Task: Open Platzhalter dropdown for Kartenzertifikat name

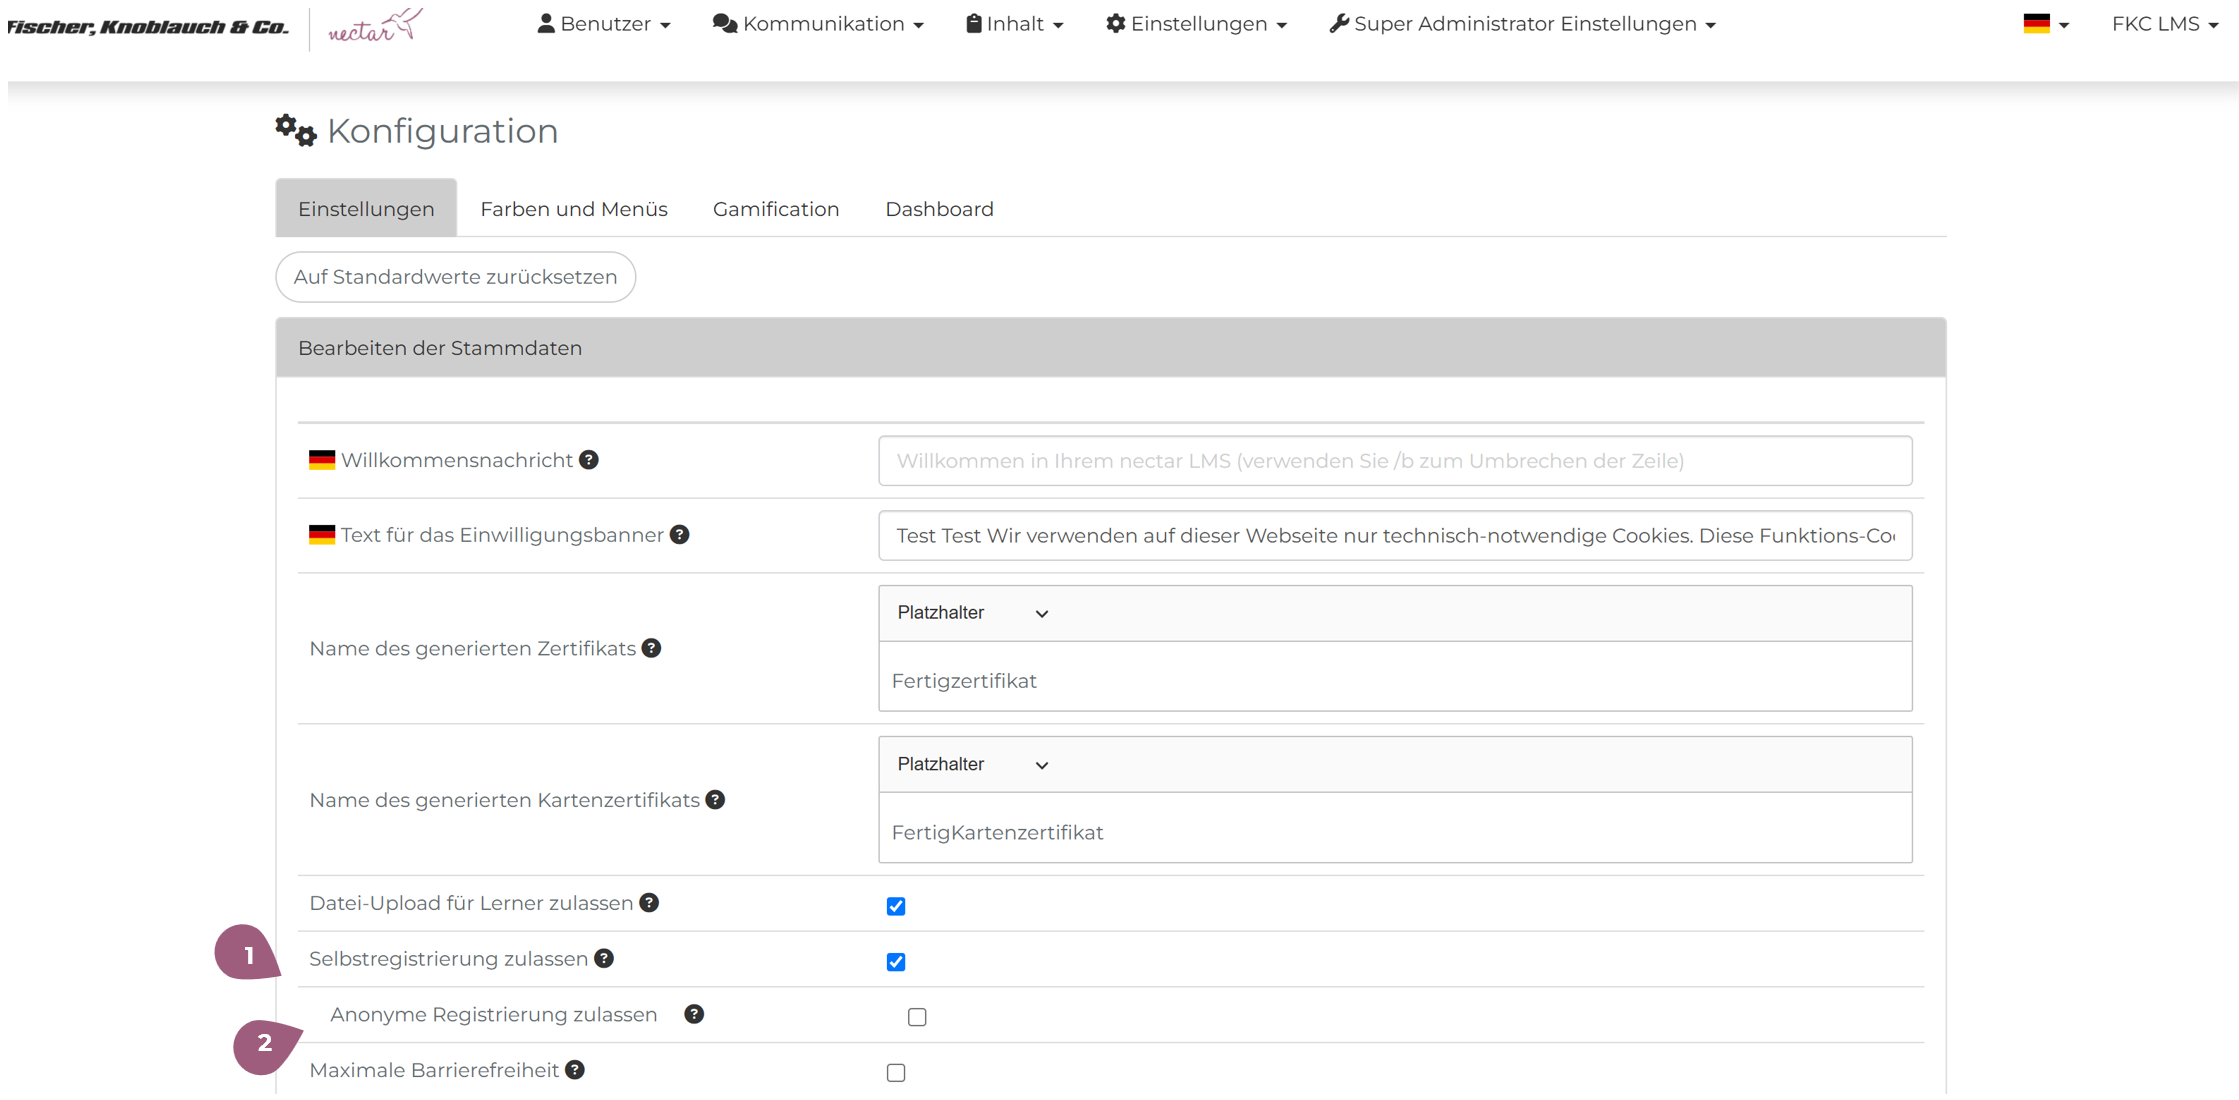Action: [972, 765]
